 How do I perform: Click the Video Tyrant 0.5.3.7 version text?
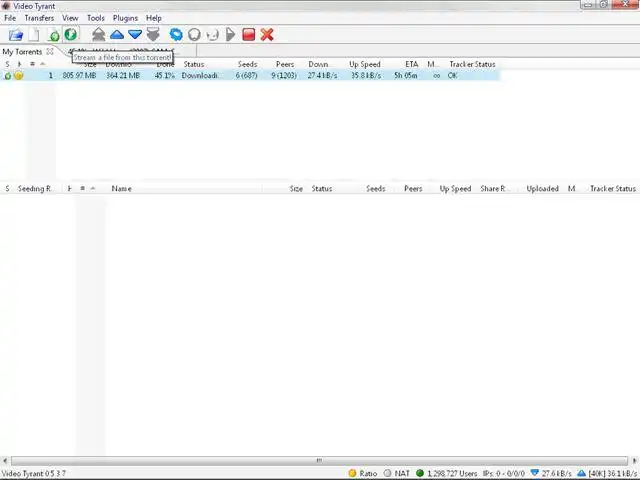[x=33, y=473]
